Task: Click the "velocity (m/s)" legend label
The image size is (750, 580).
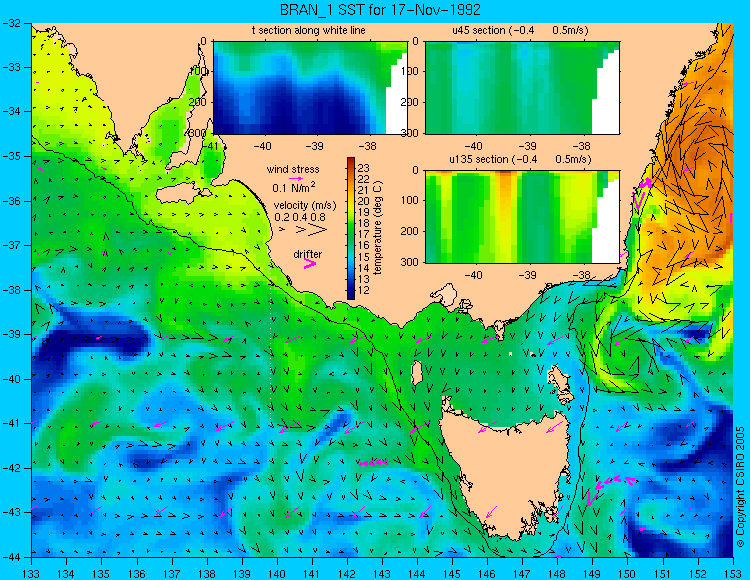Action: click(x=305, y=205)
